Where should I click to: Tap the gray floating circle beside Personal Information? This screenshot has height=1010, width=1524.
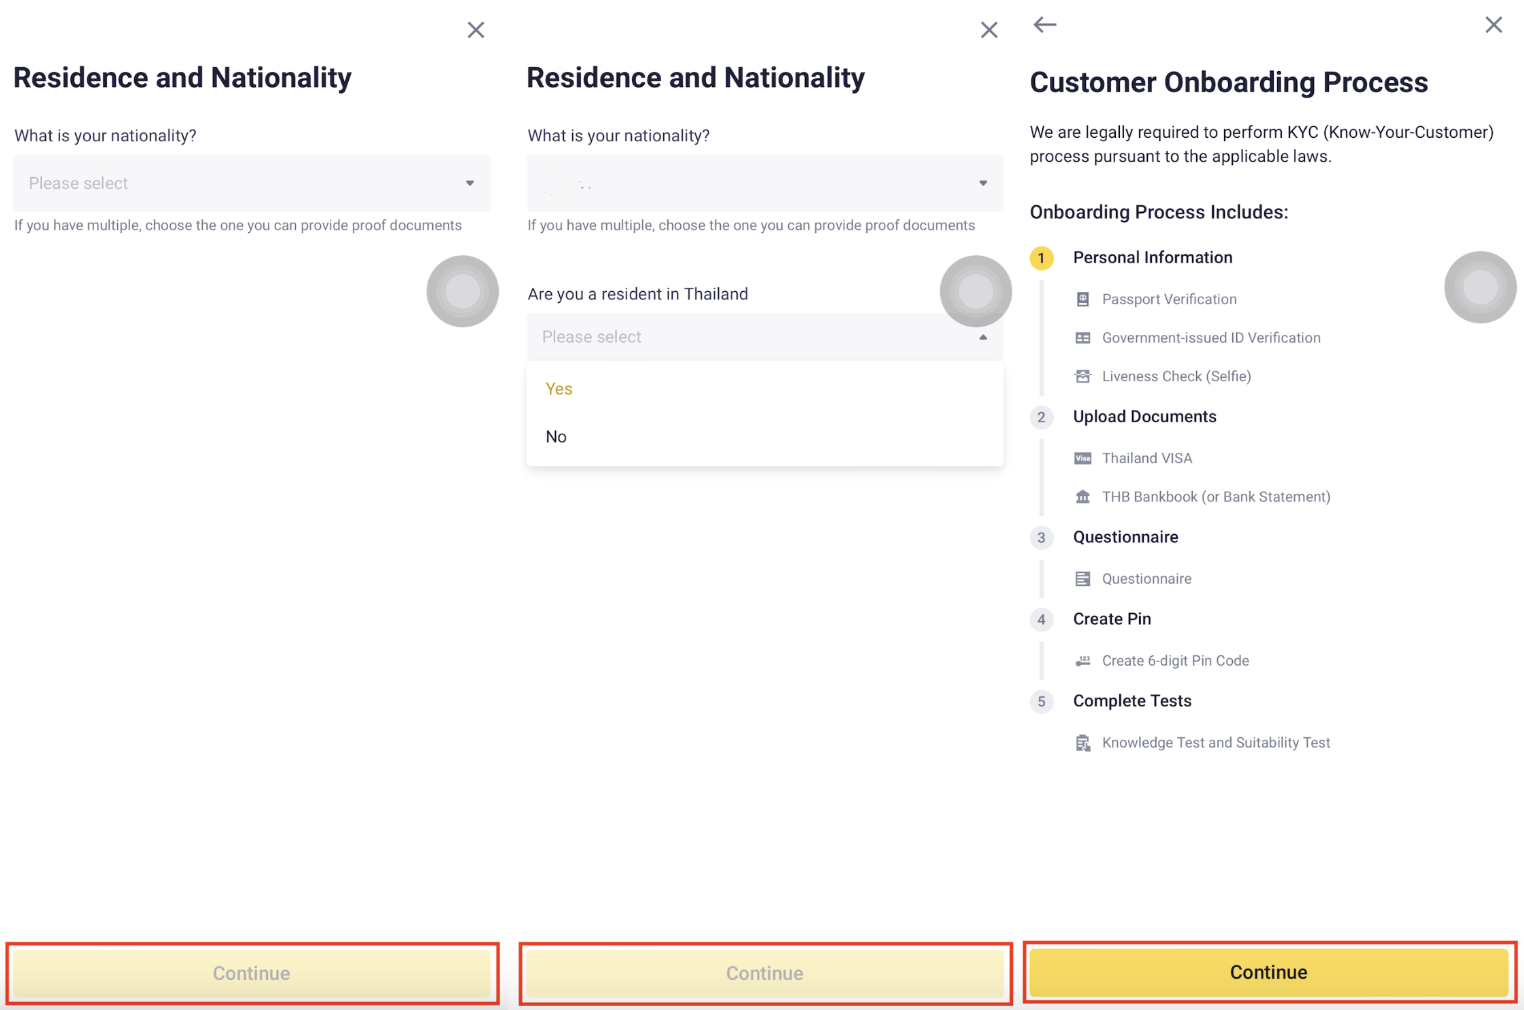coord(1480,287)
